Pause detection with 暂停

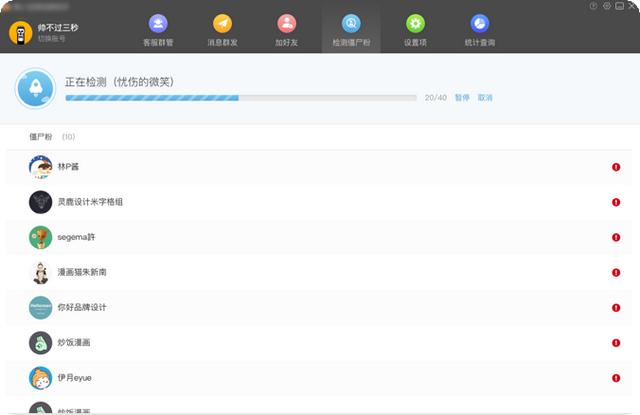[x=462, y=98]
